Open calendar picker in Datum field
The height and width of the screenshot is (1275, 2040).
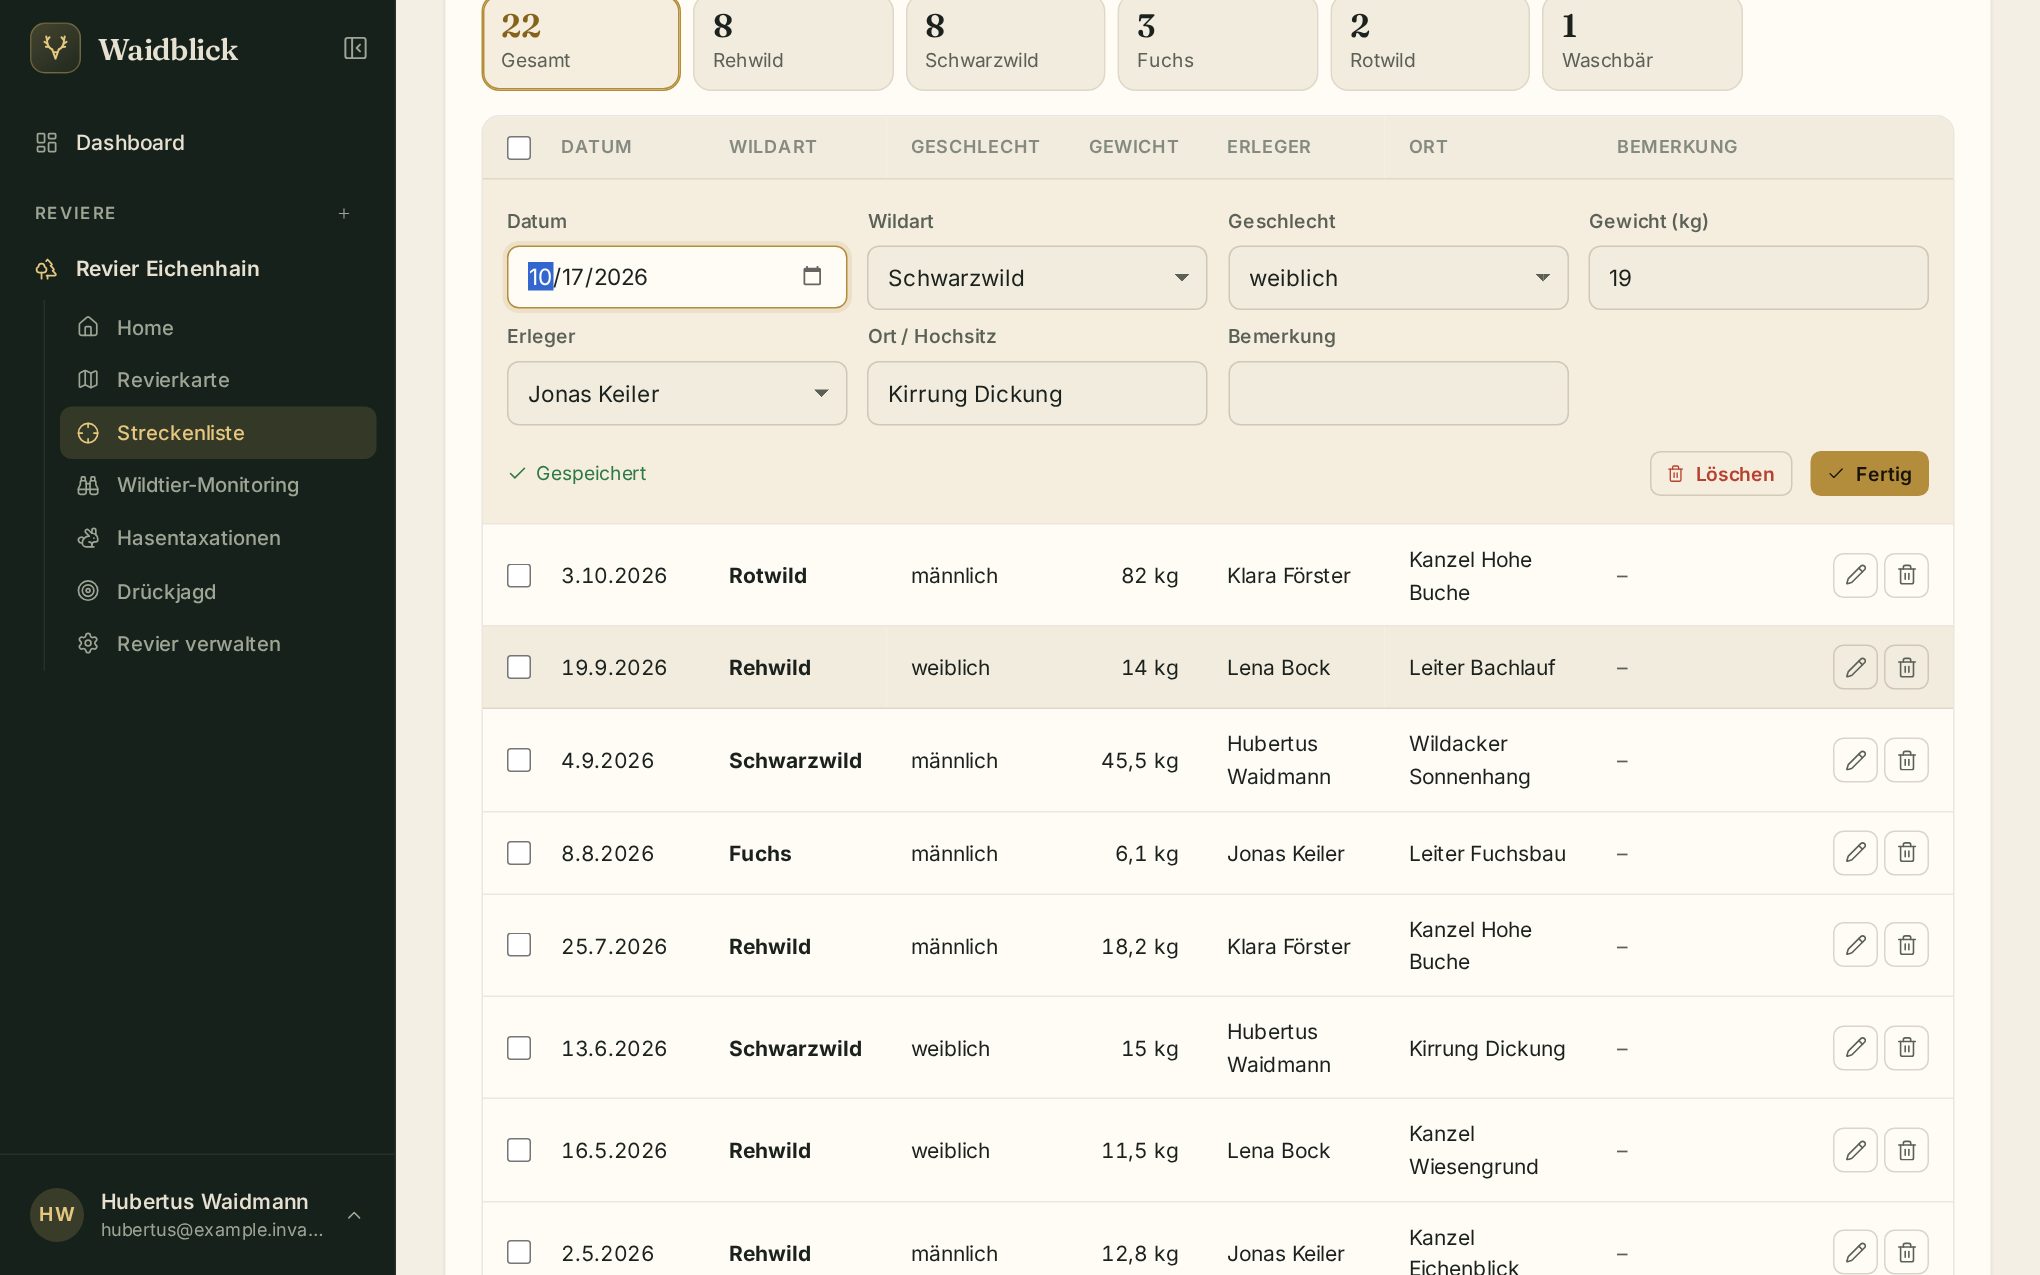[812, 276]
